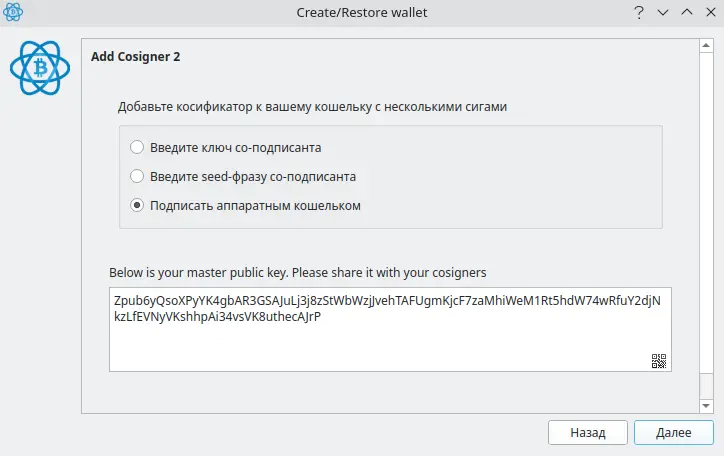Image resolution: width=724 pixels, height=456 pixels.
Task: Click the Zpub master public key text
Action: pos(387,308)
